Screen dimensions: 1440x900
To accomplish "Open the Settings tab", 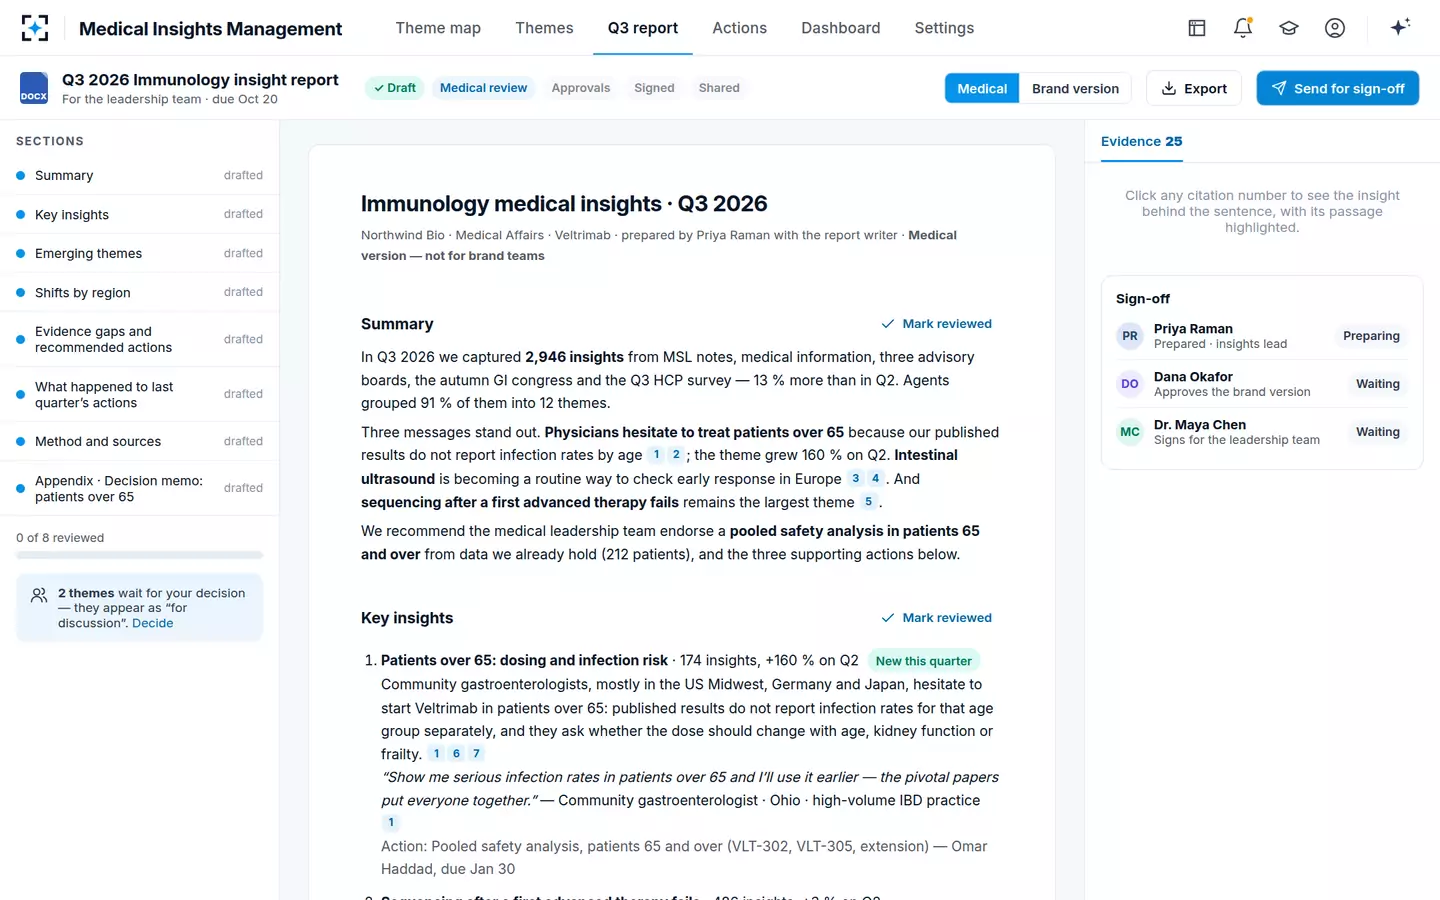I will point(944,28).
